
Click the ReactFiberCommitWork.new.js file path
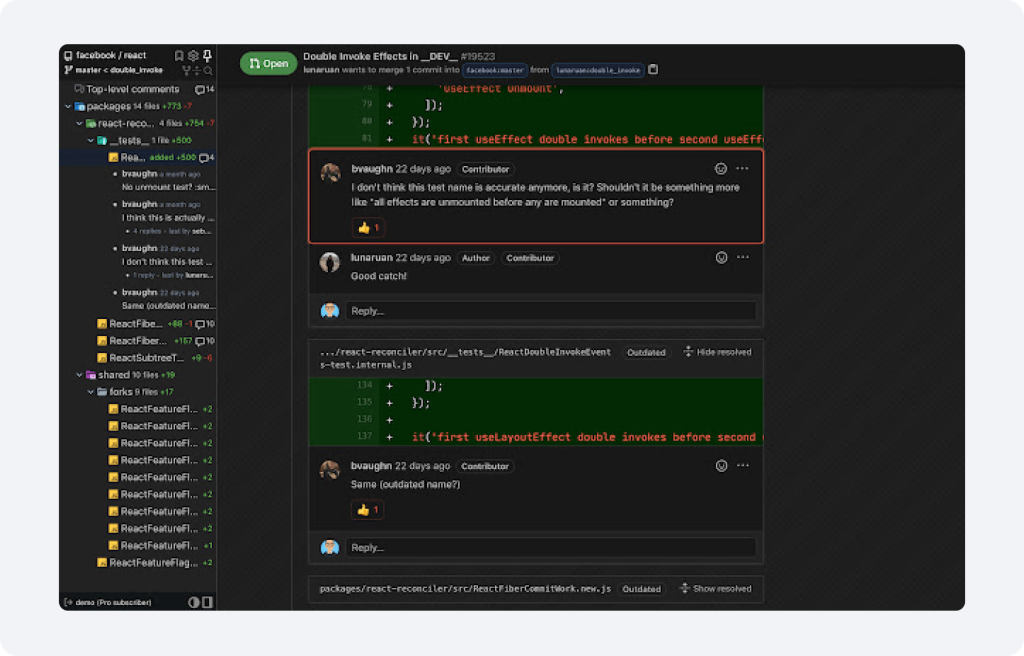[x=465, y=589]
